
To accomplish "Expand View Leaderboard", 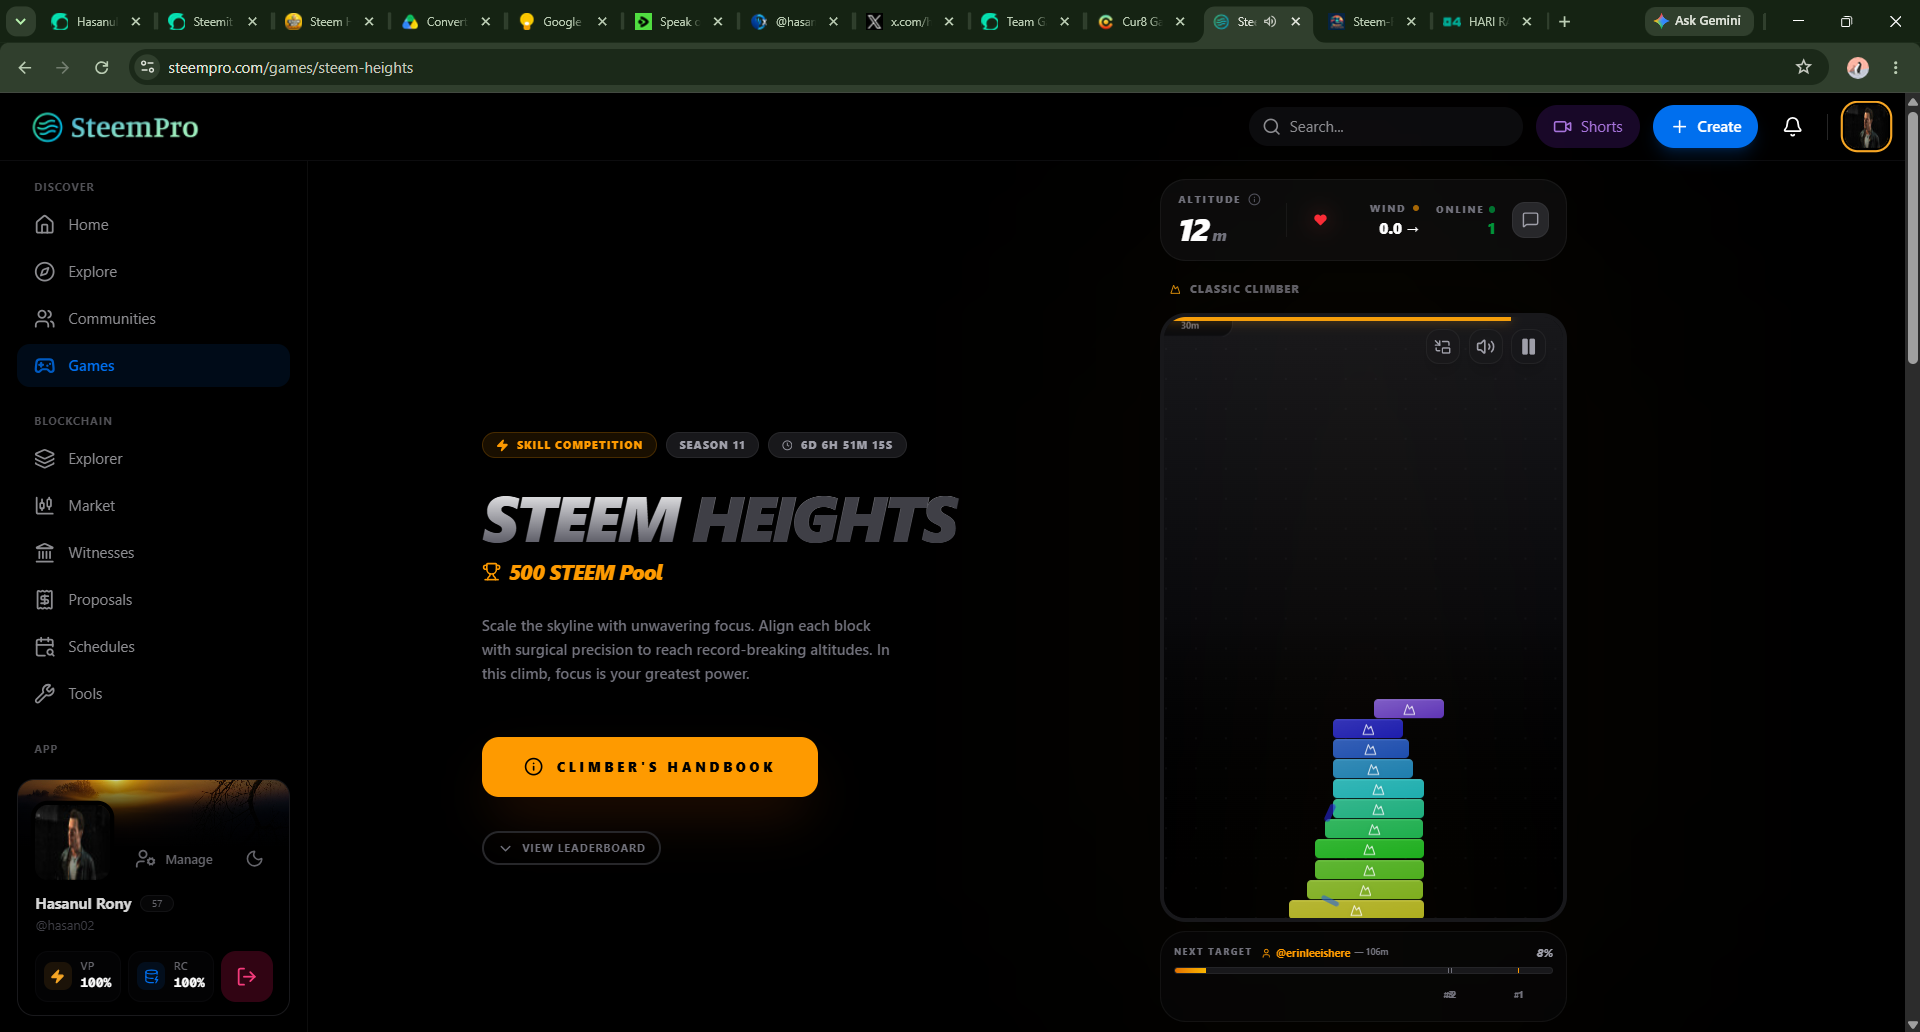I will click(571, 848).
